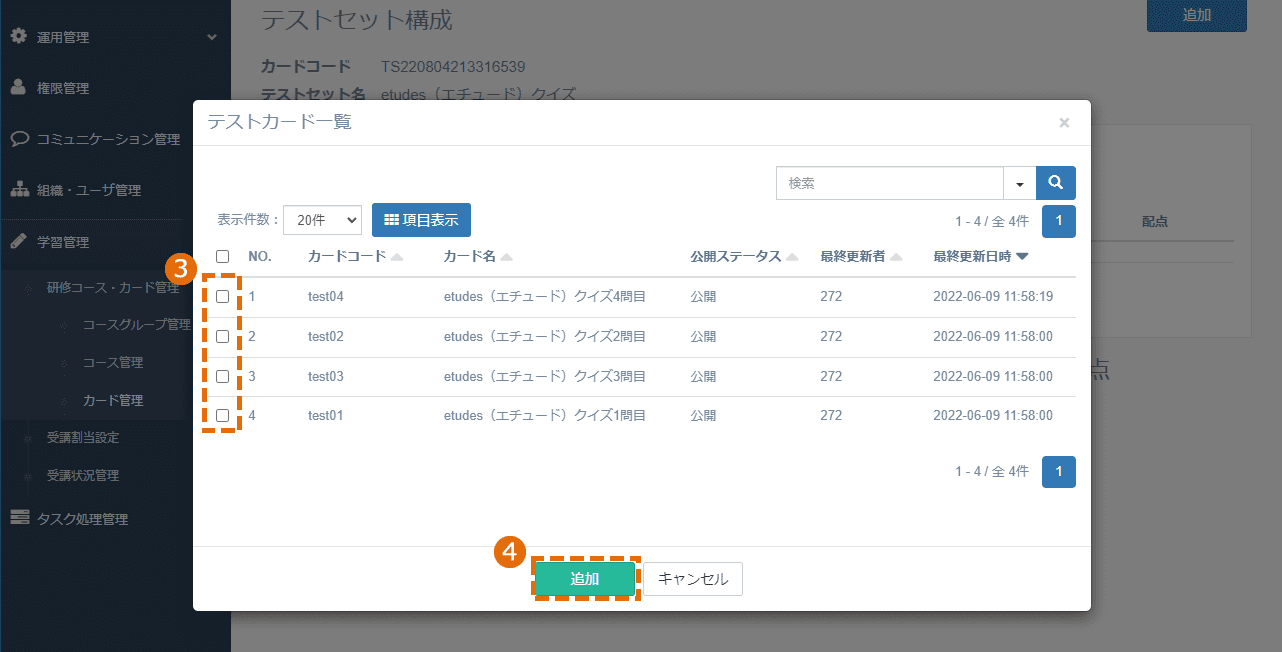Screen dimensions: 1282x652
Task: Toggle the select-all checkbox in table header
Action: tap(222, 256)
